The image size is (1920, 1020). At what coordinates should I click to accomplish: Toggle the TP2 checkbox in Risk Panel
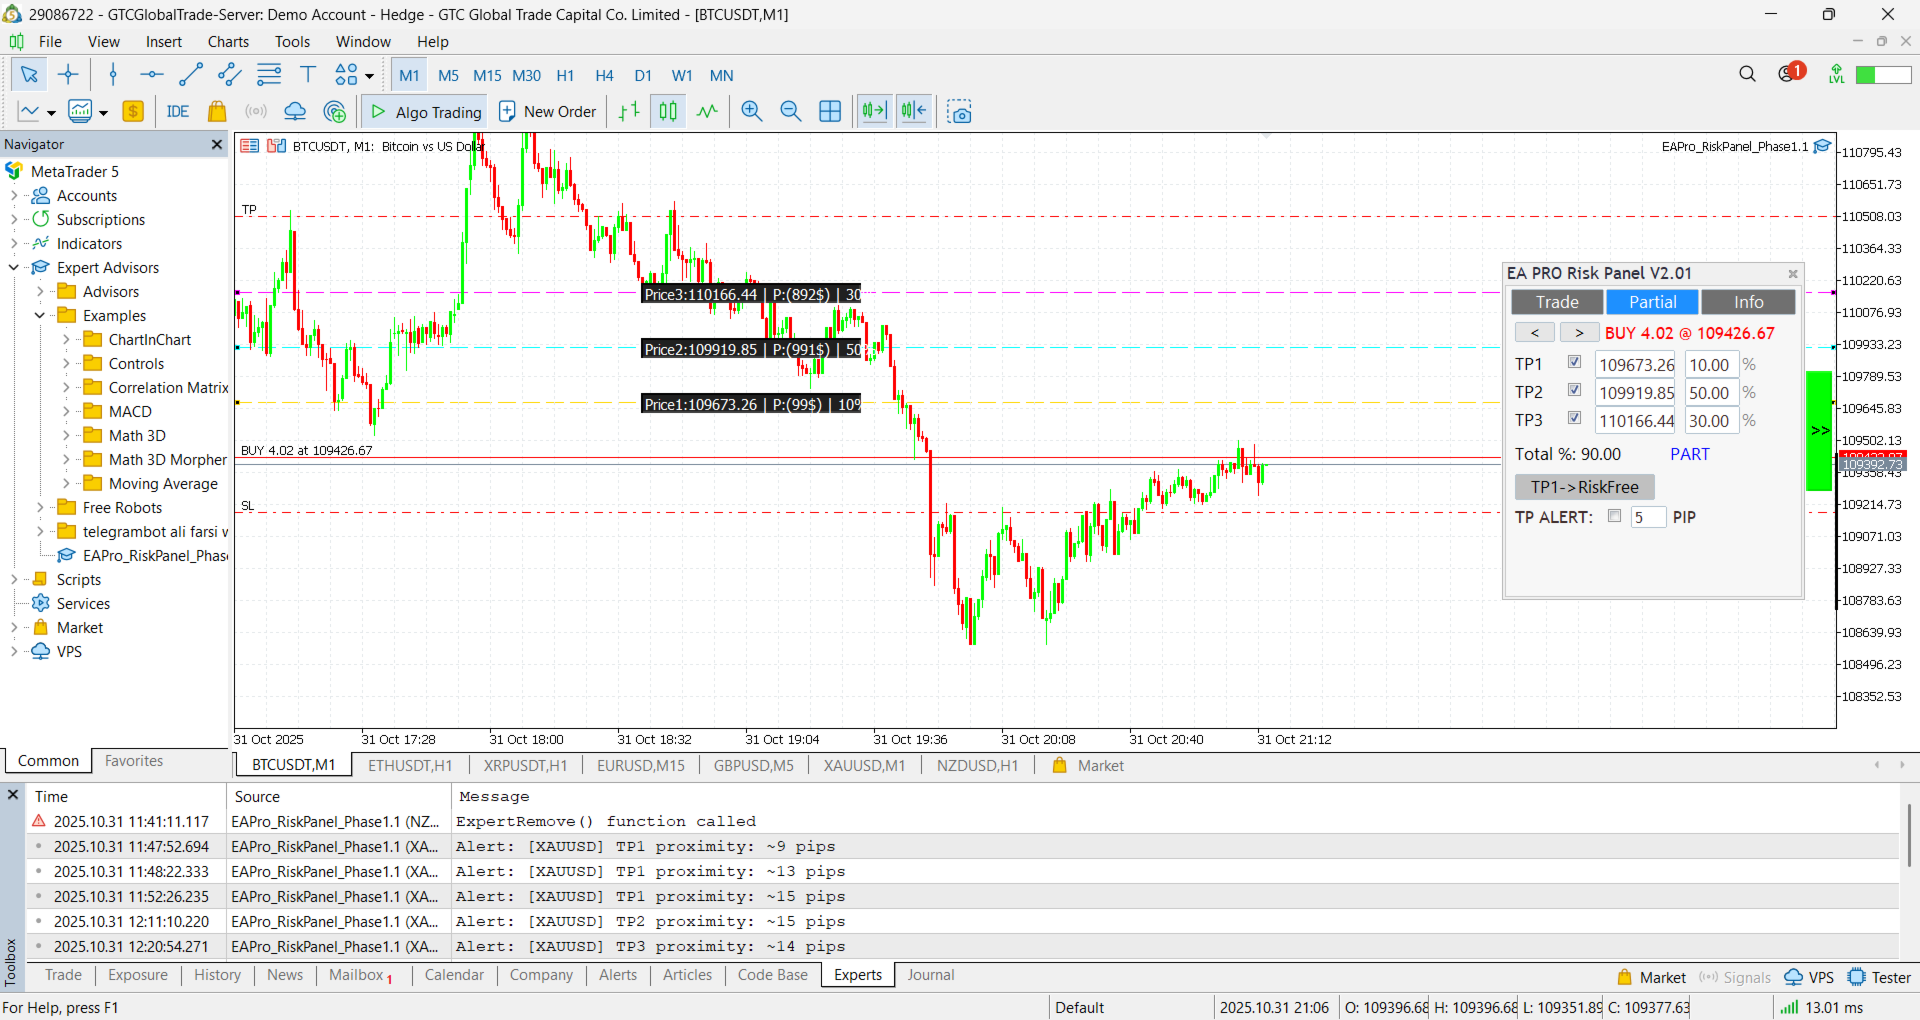[x=1574, y=390]
